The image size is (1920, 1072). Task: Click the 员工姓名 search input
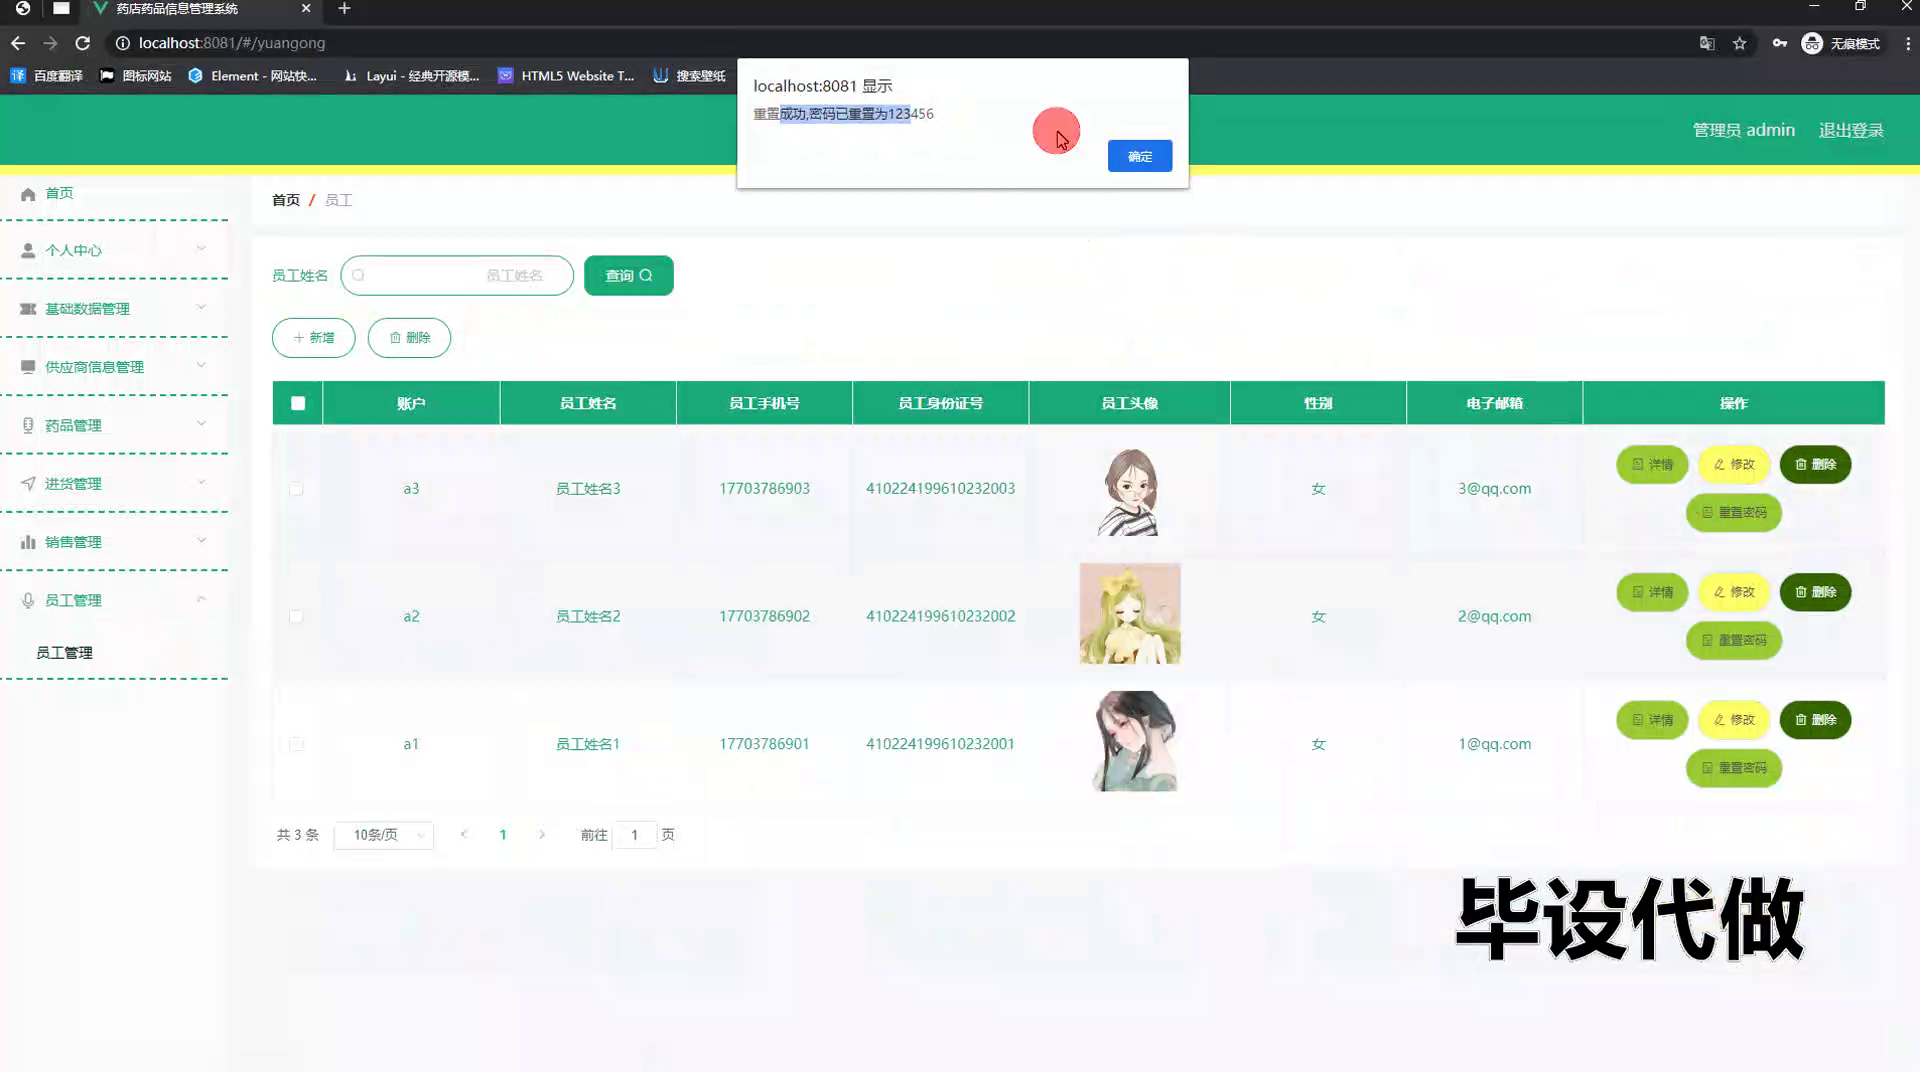click(457, 275)
